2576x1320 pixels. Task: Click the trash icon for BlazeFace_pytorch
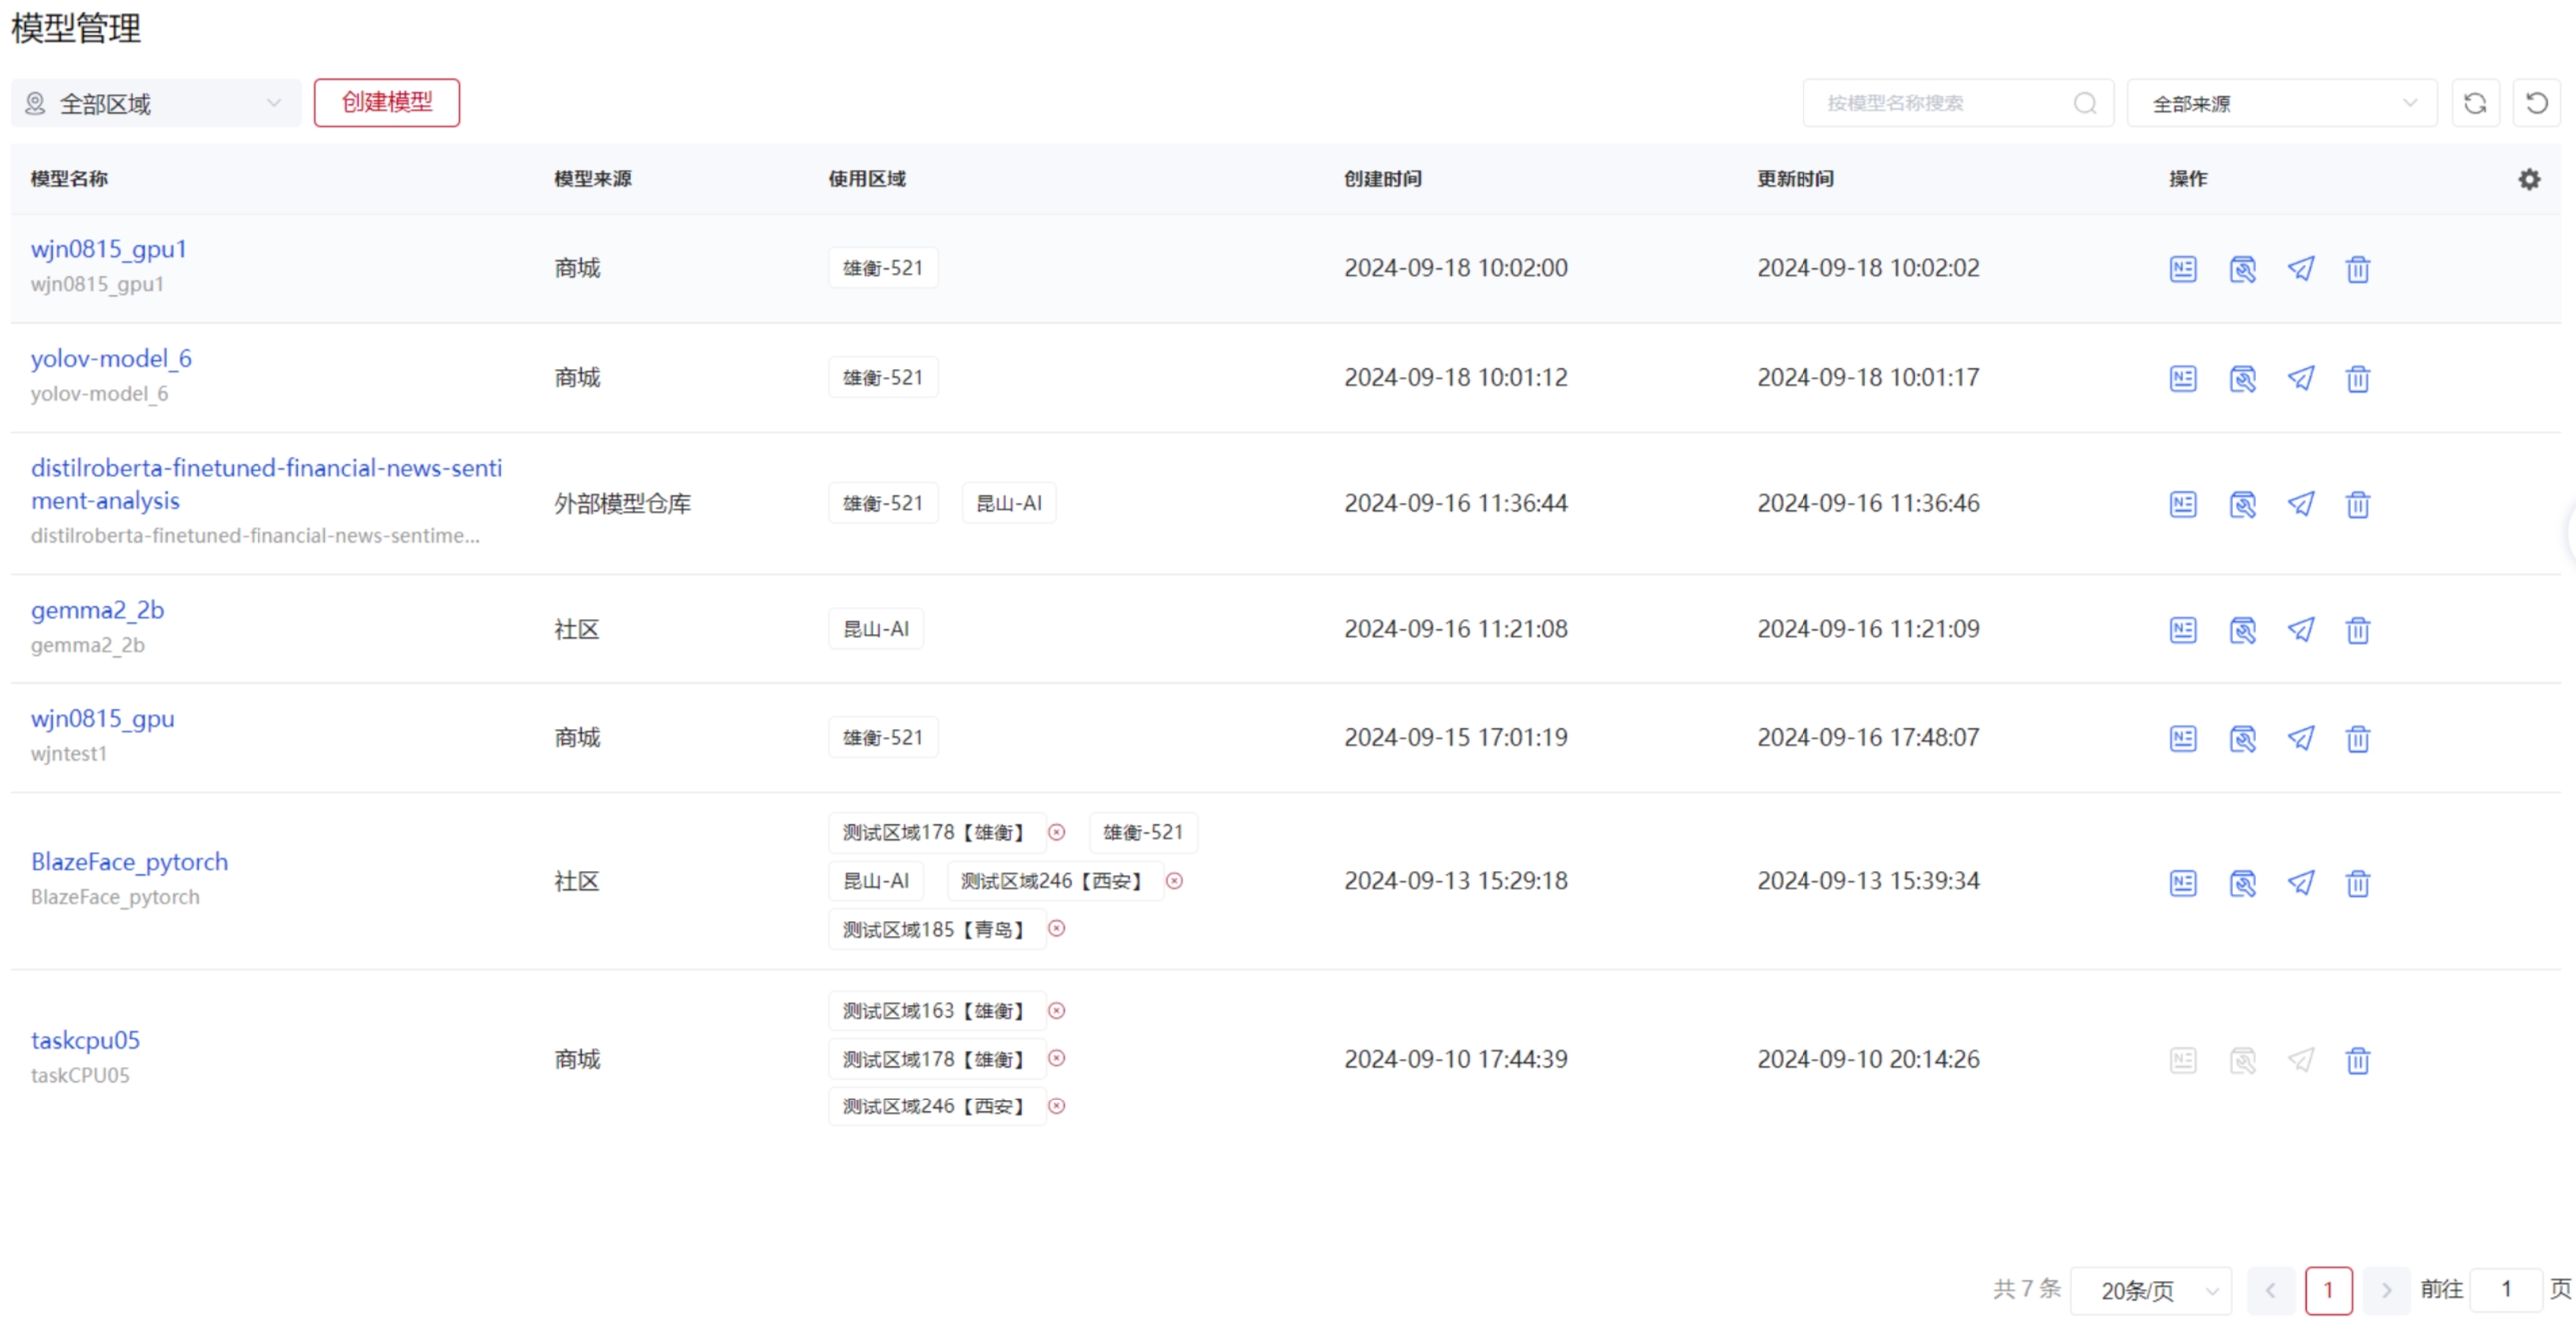tap(2358, 883)
